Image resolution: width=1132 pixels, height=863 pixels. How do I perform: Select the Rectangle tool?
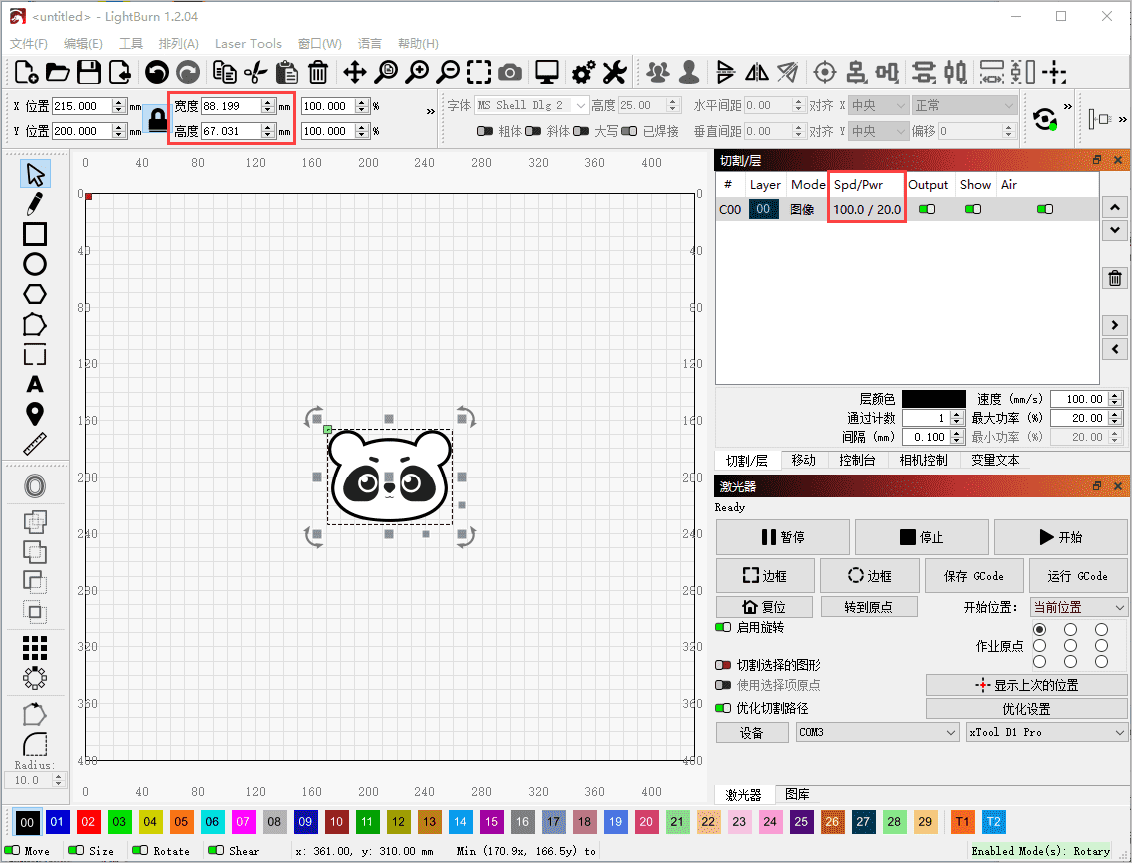[x=35, y=234]
